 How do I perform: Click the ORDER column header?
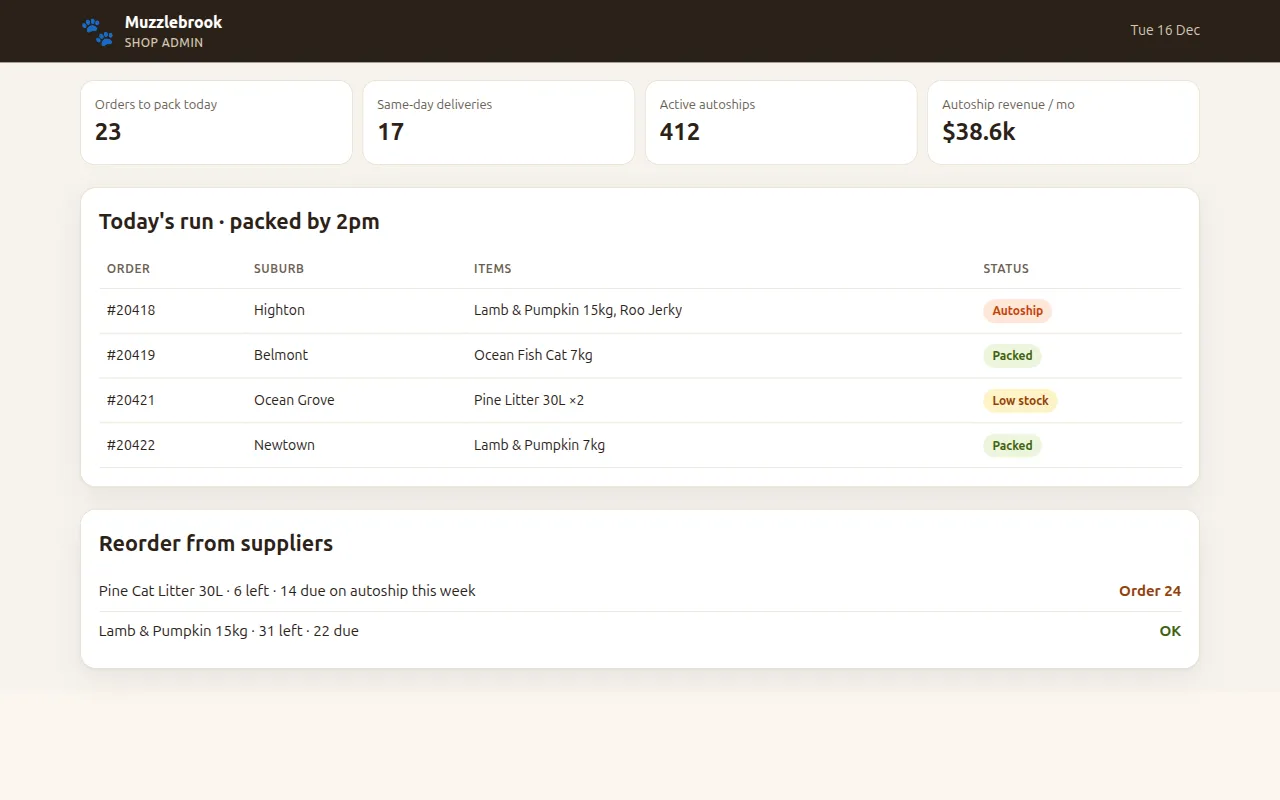pyautogui.click(x=129, y=269)
